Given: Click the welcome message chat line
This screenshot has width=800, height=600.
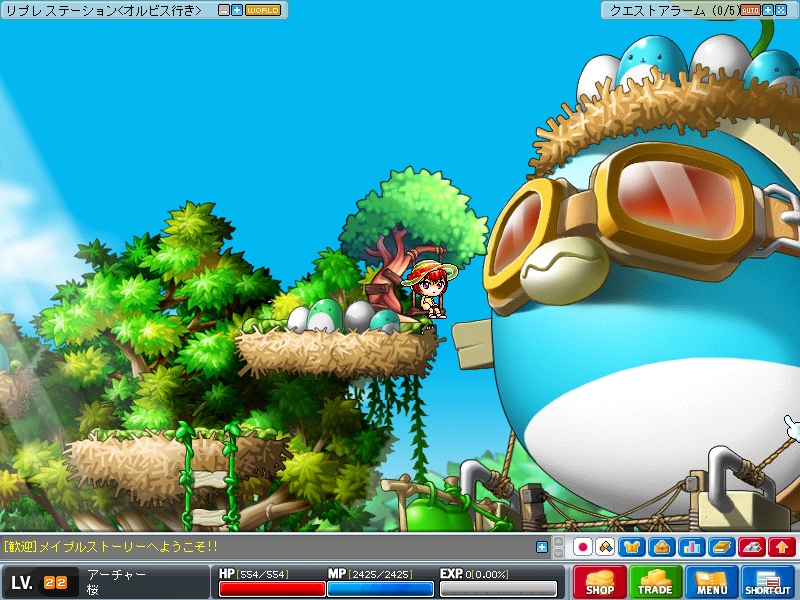Looking at the screenshot, I should tap(111, 547).
